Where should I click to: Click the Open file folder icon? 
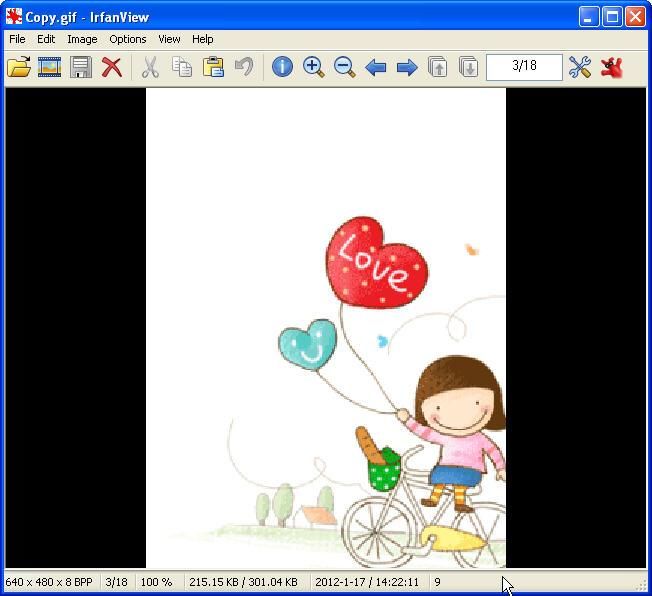click(18, 67)
